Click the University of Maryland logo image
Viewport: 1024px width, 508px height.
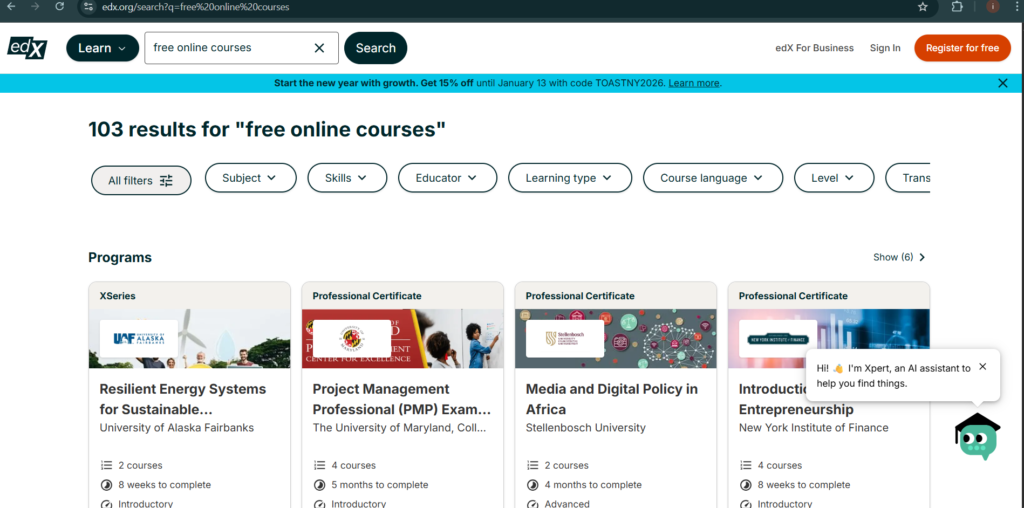click(x=351, y=338)
